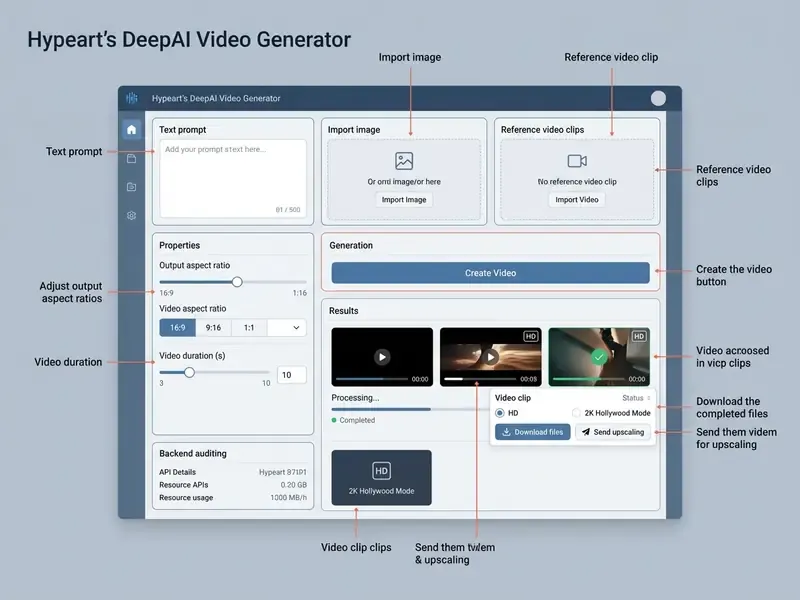Click Send upscaling button
Image resolution: width=800 pixels, height=600 pixels.
pyautogui.click(x=613, y=432)
